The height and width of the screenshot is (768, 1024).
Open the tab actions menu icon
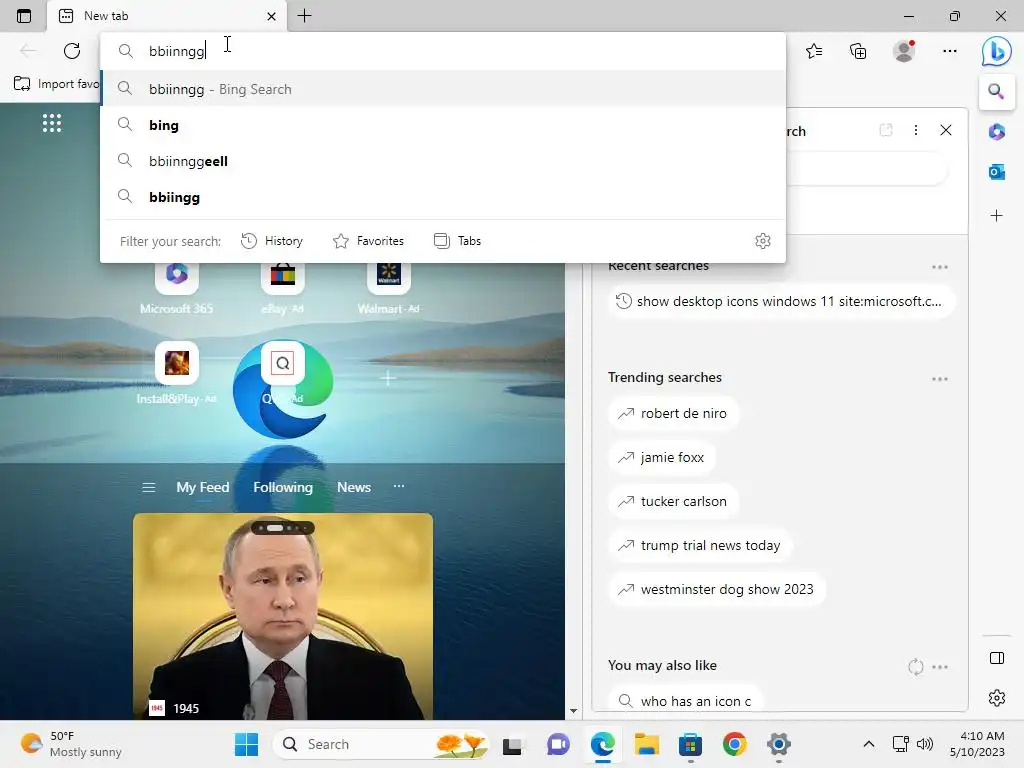pyautogui.click(x=24, y=16)
